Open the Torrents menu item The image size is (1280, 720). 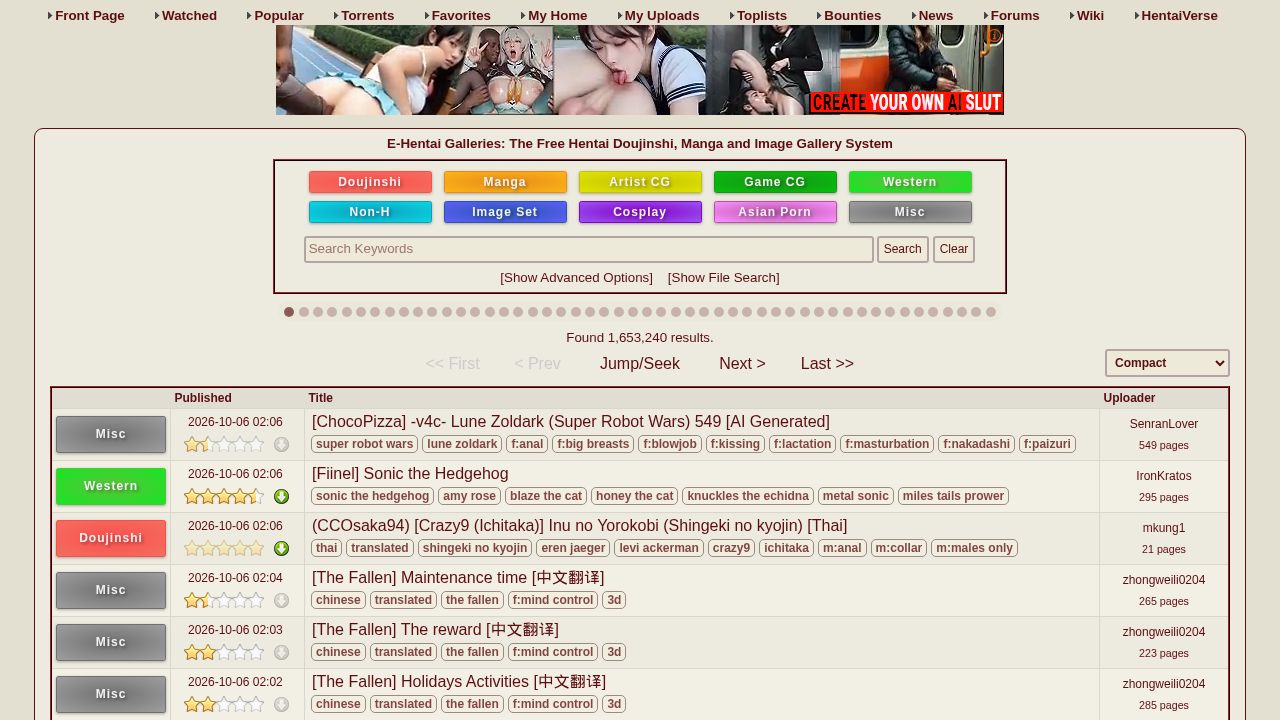tap(364, 15)
